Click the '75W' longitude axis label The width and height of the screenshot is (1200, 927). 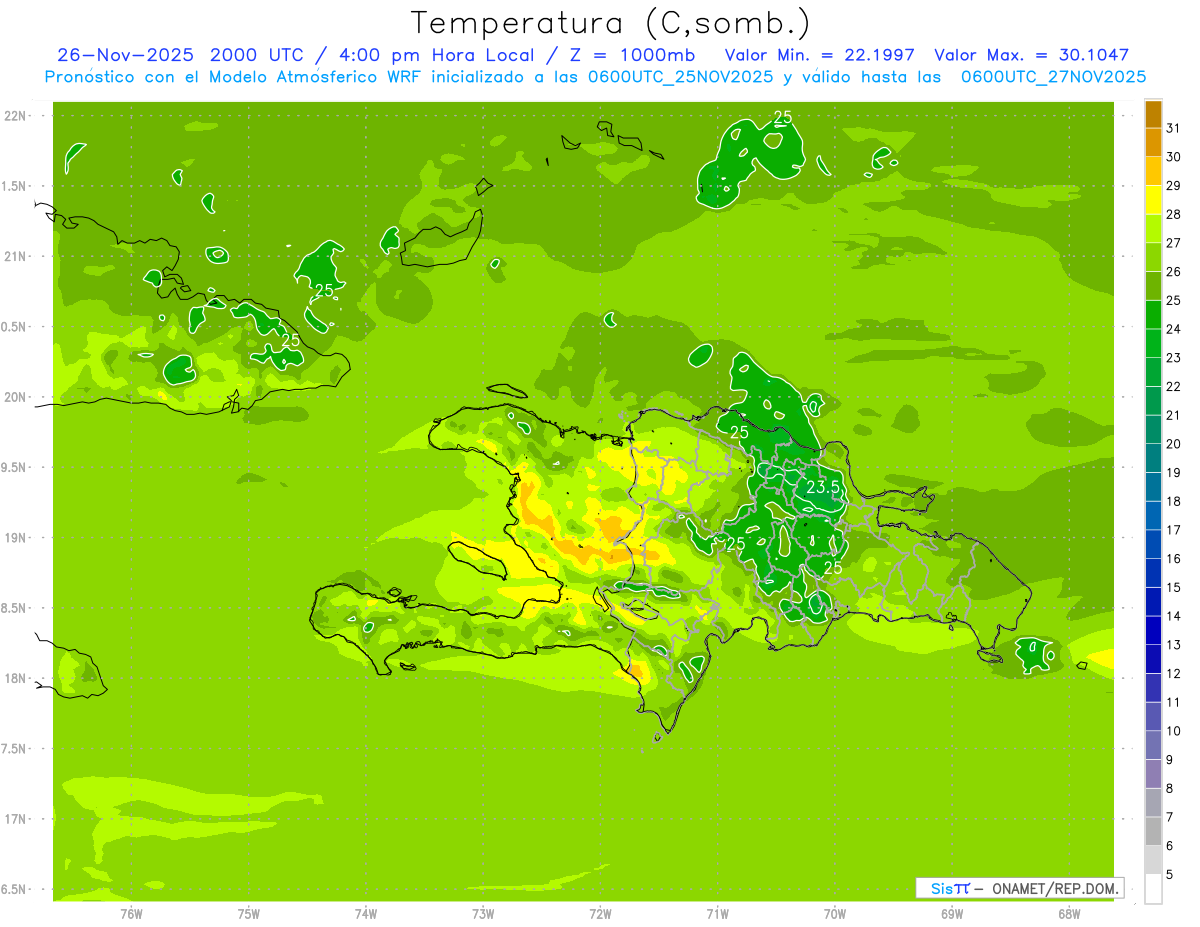point(248,914)
